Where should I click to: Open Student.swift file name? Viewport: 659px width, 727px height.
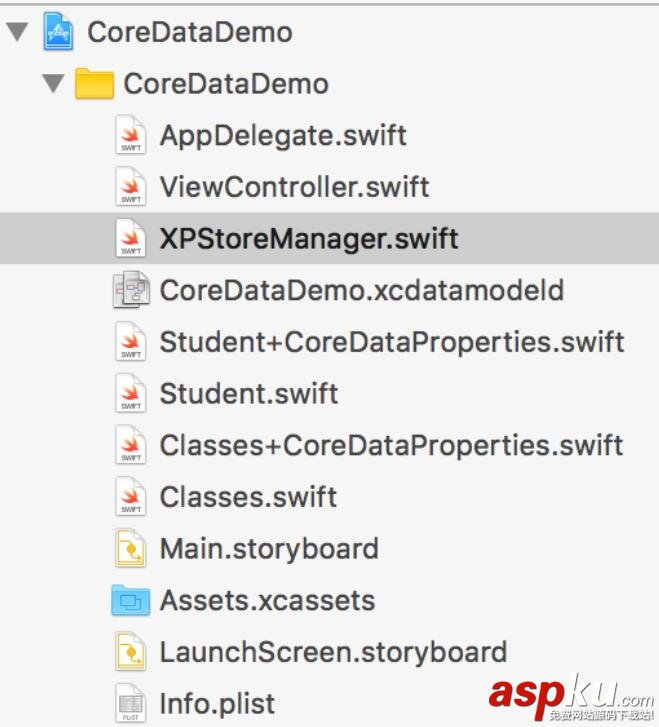pos(249,394)
